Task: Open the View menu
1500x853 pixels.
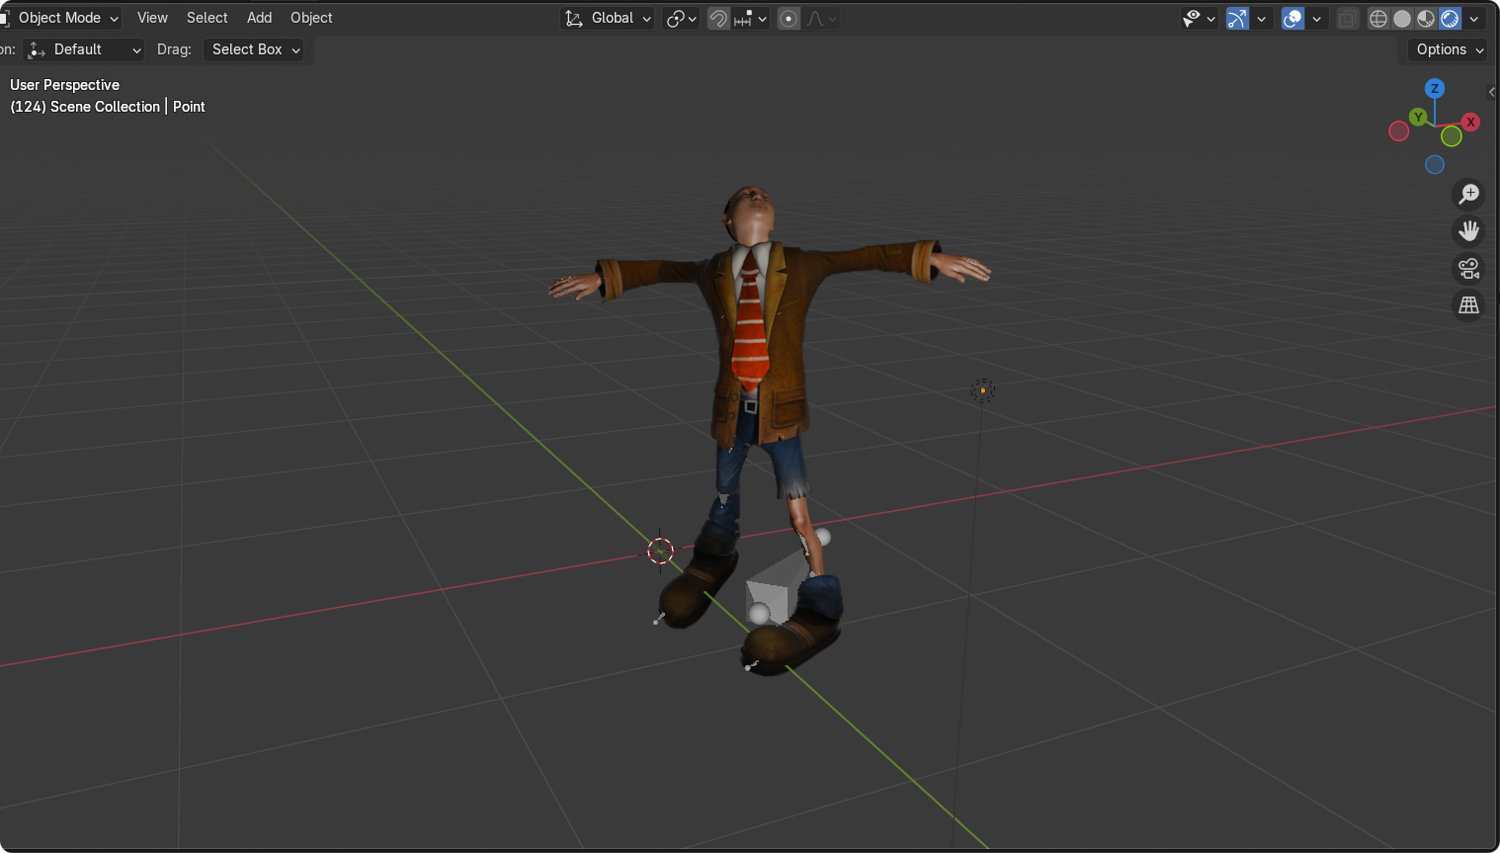Action: point(152,18)
